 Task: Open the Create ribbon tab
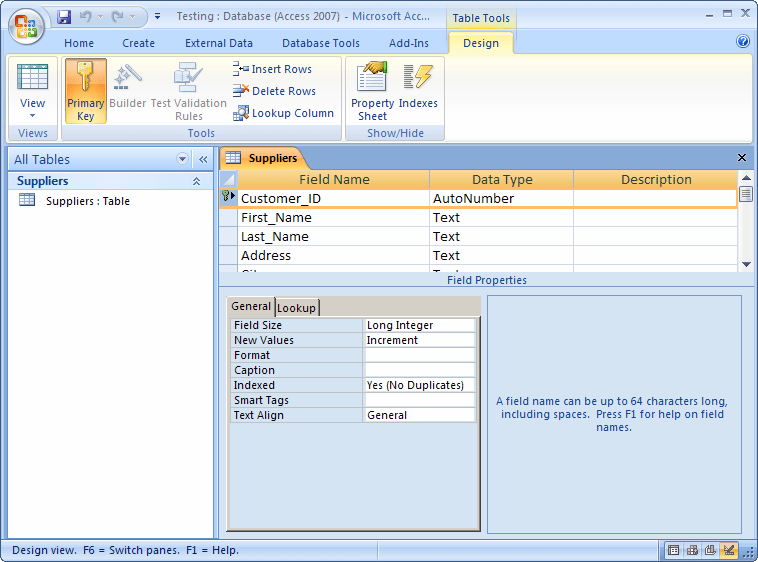[x=138, y=43]
